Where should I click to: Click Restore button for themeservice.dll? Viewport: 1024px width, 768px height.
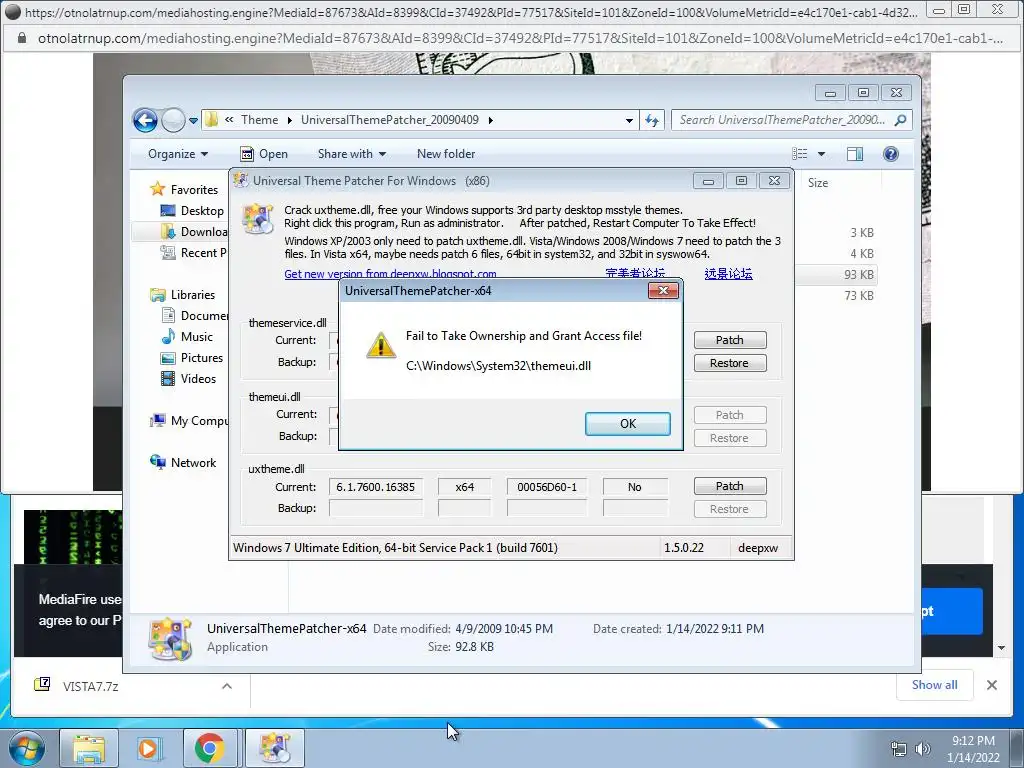point(729,363)
